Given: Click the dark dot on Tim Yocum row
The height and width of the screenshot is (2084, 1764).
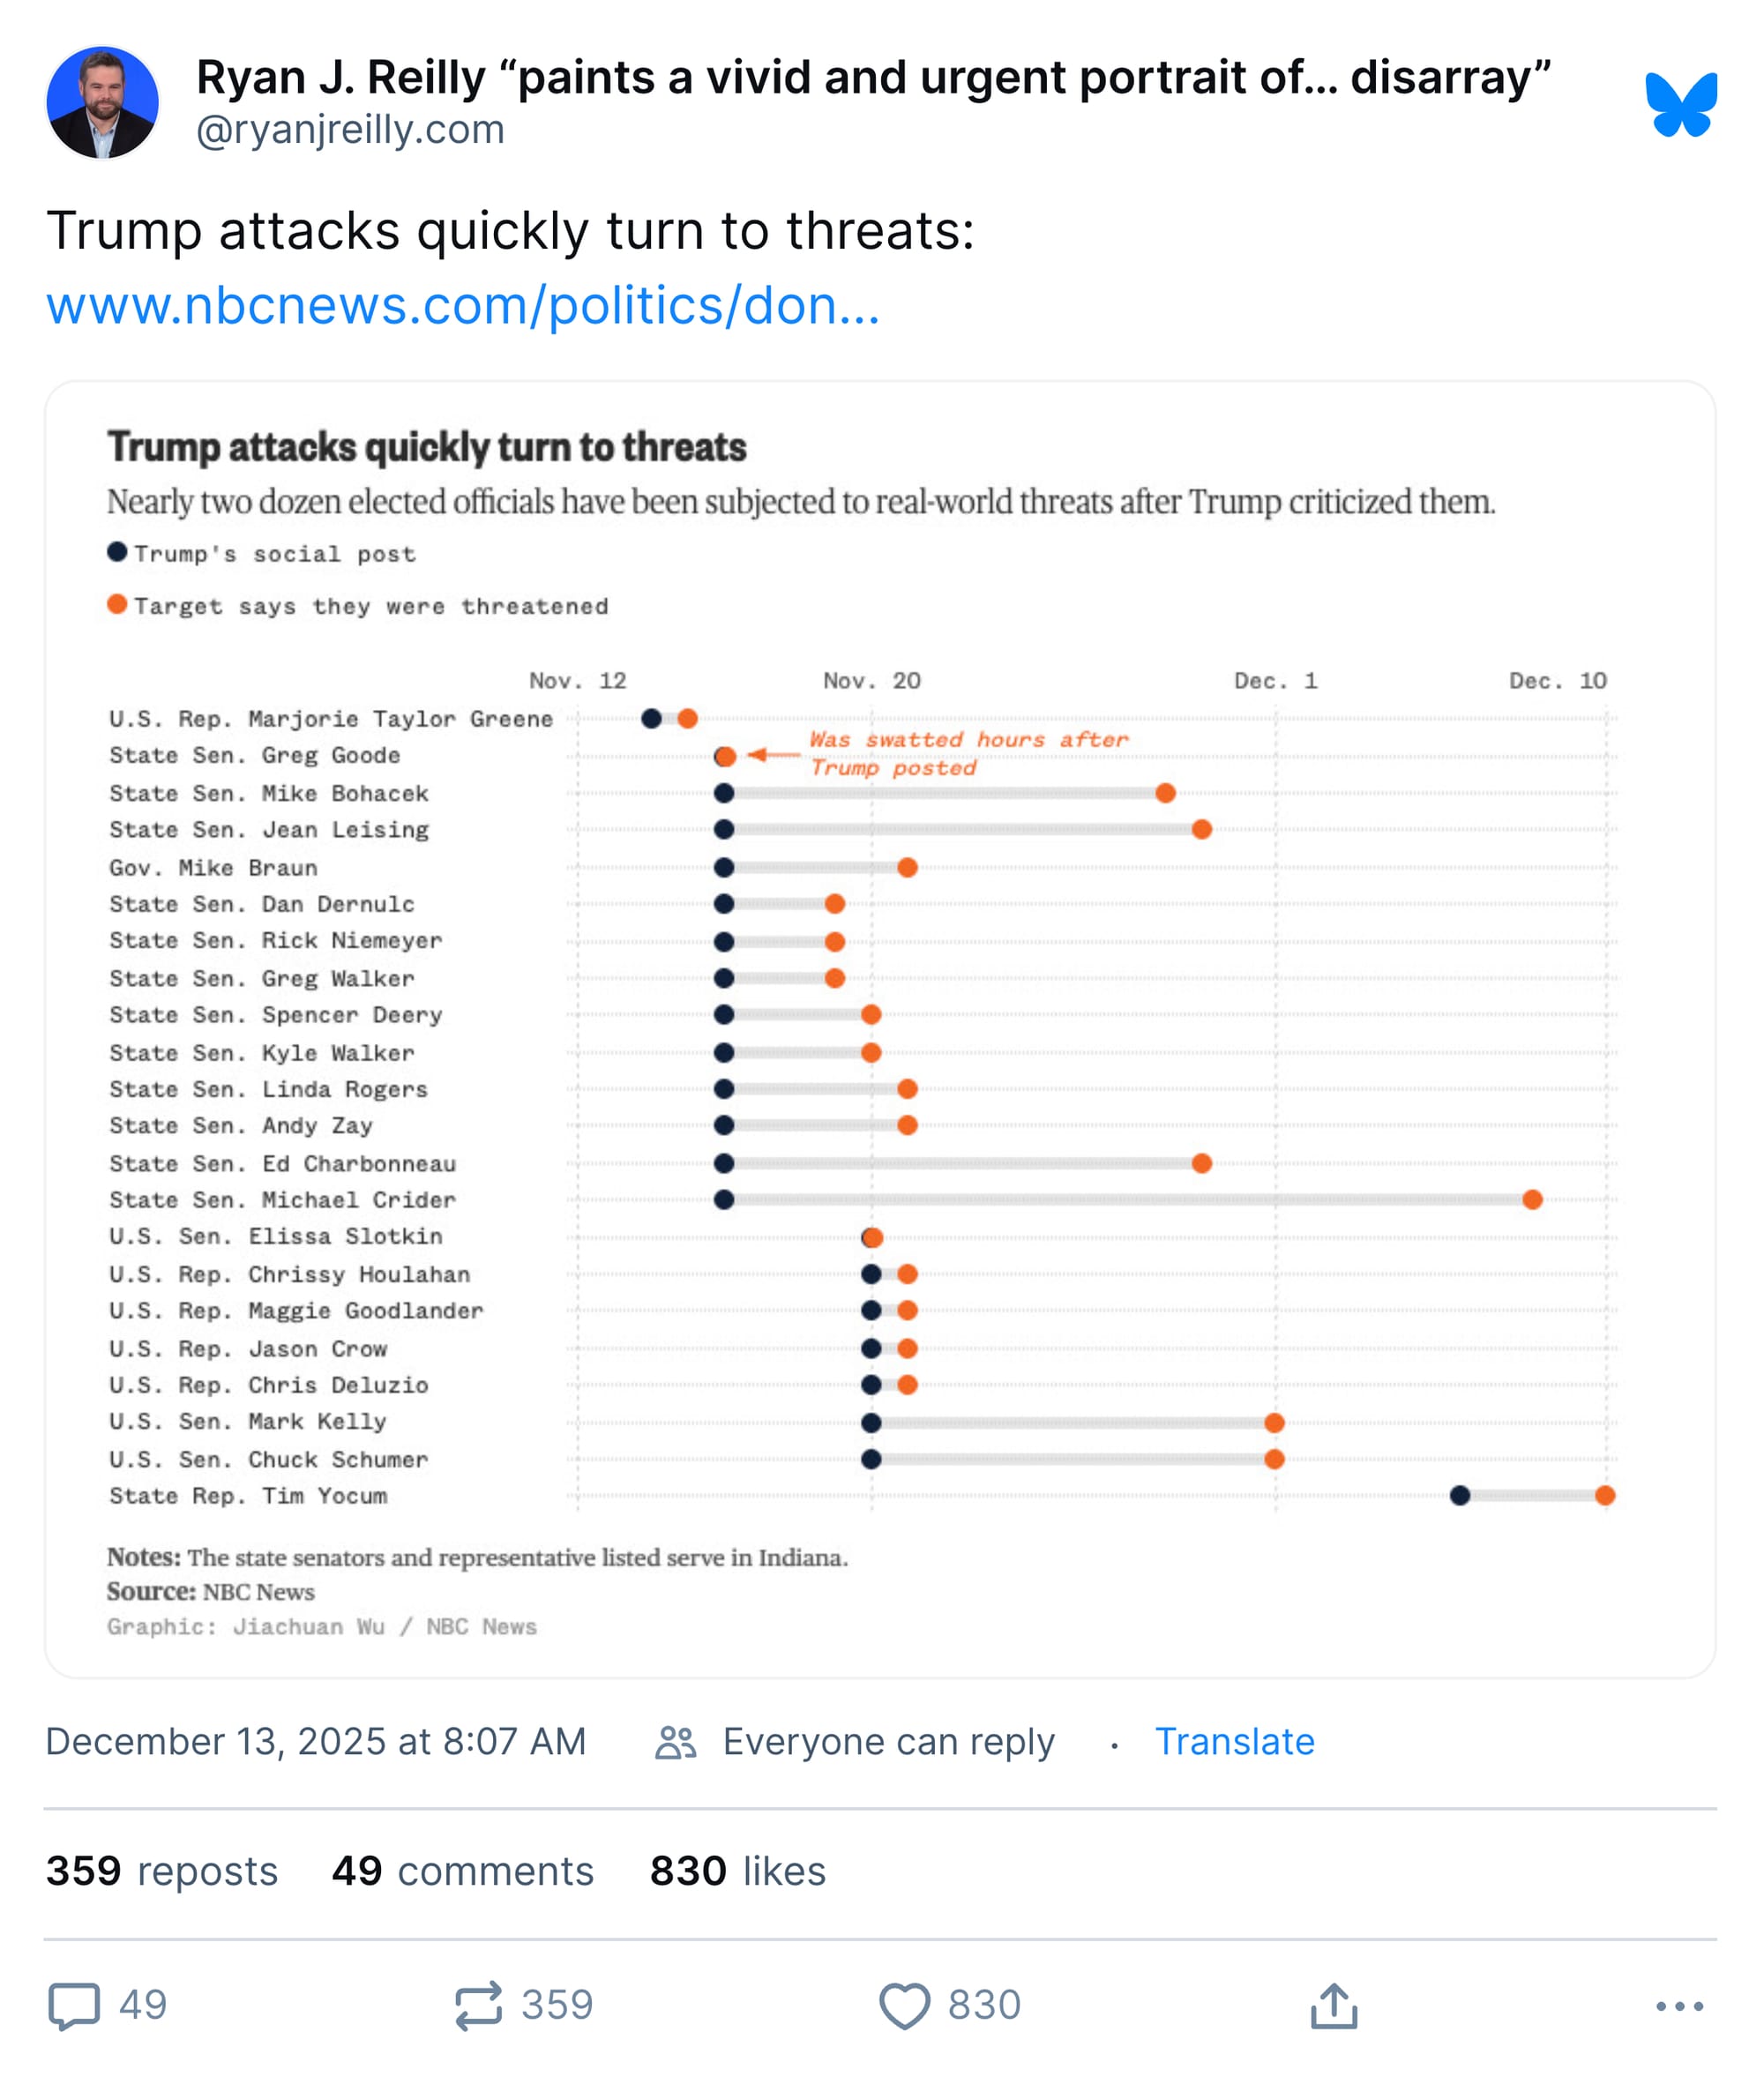Looking at the screenshot, I should (x=1460, y=1495).
